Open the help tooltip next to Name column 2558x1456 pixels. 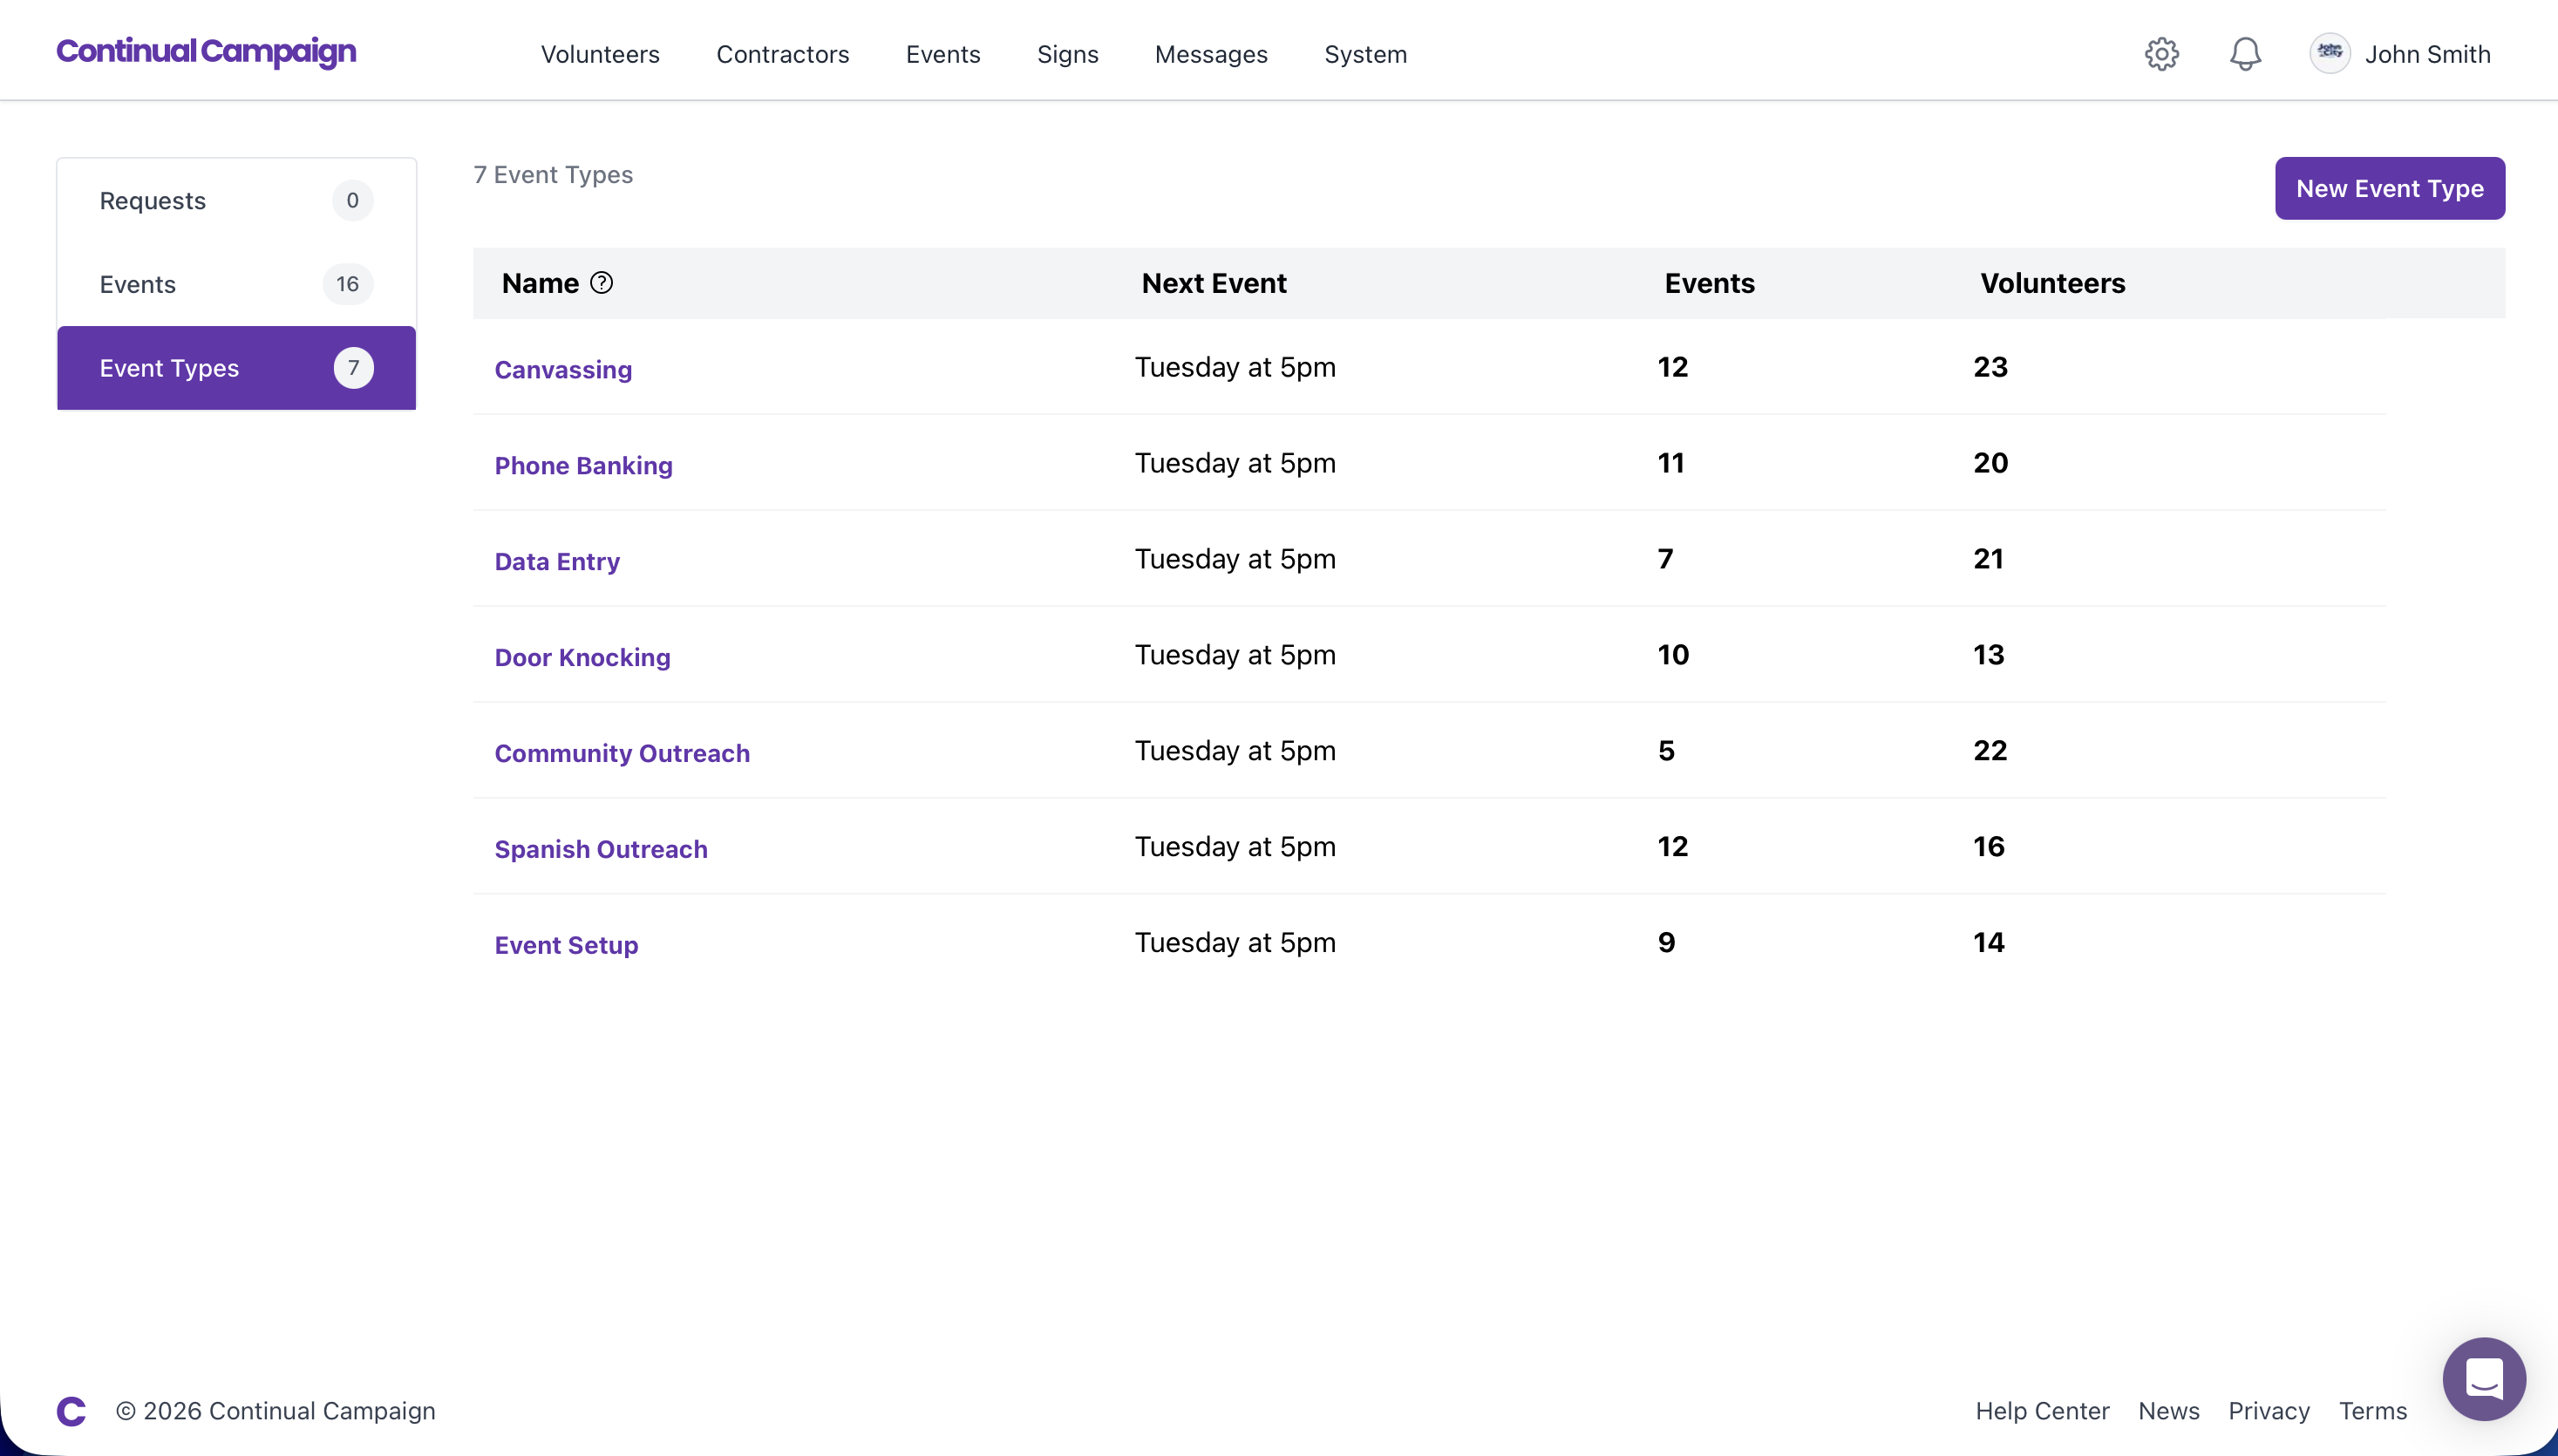pos(602,283)
